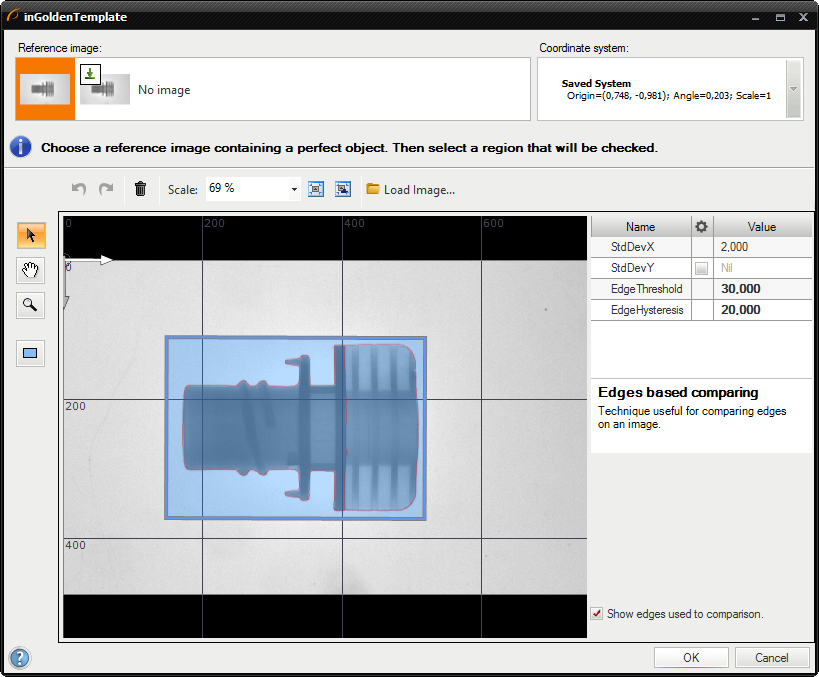
Task: Click the undo arrow in the toolbar
Action: tap(79, 189)
